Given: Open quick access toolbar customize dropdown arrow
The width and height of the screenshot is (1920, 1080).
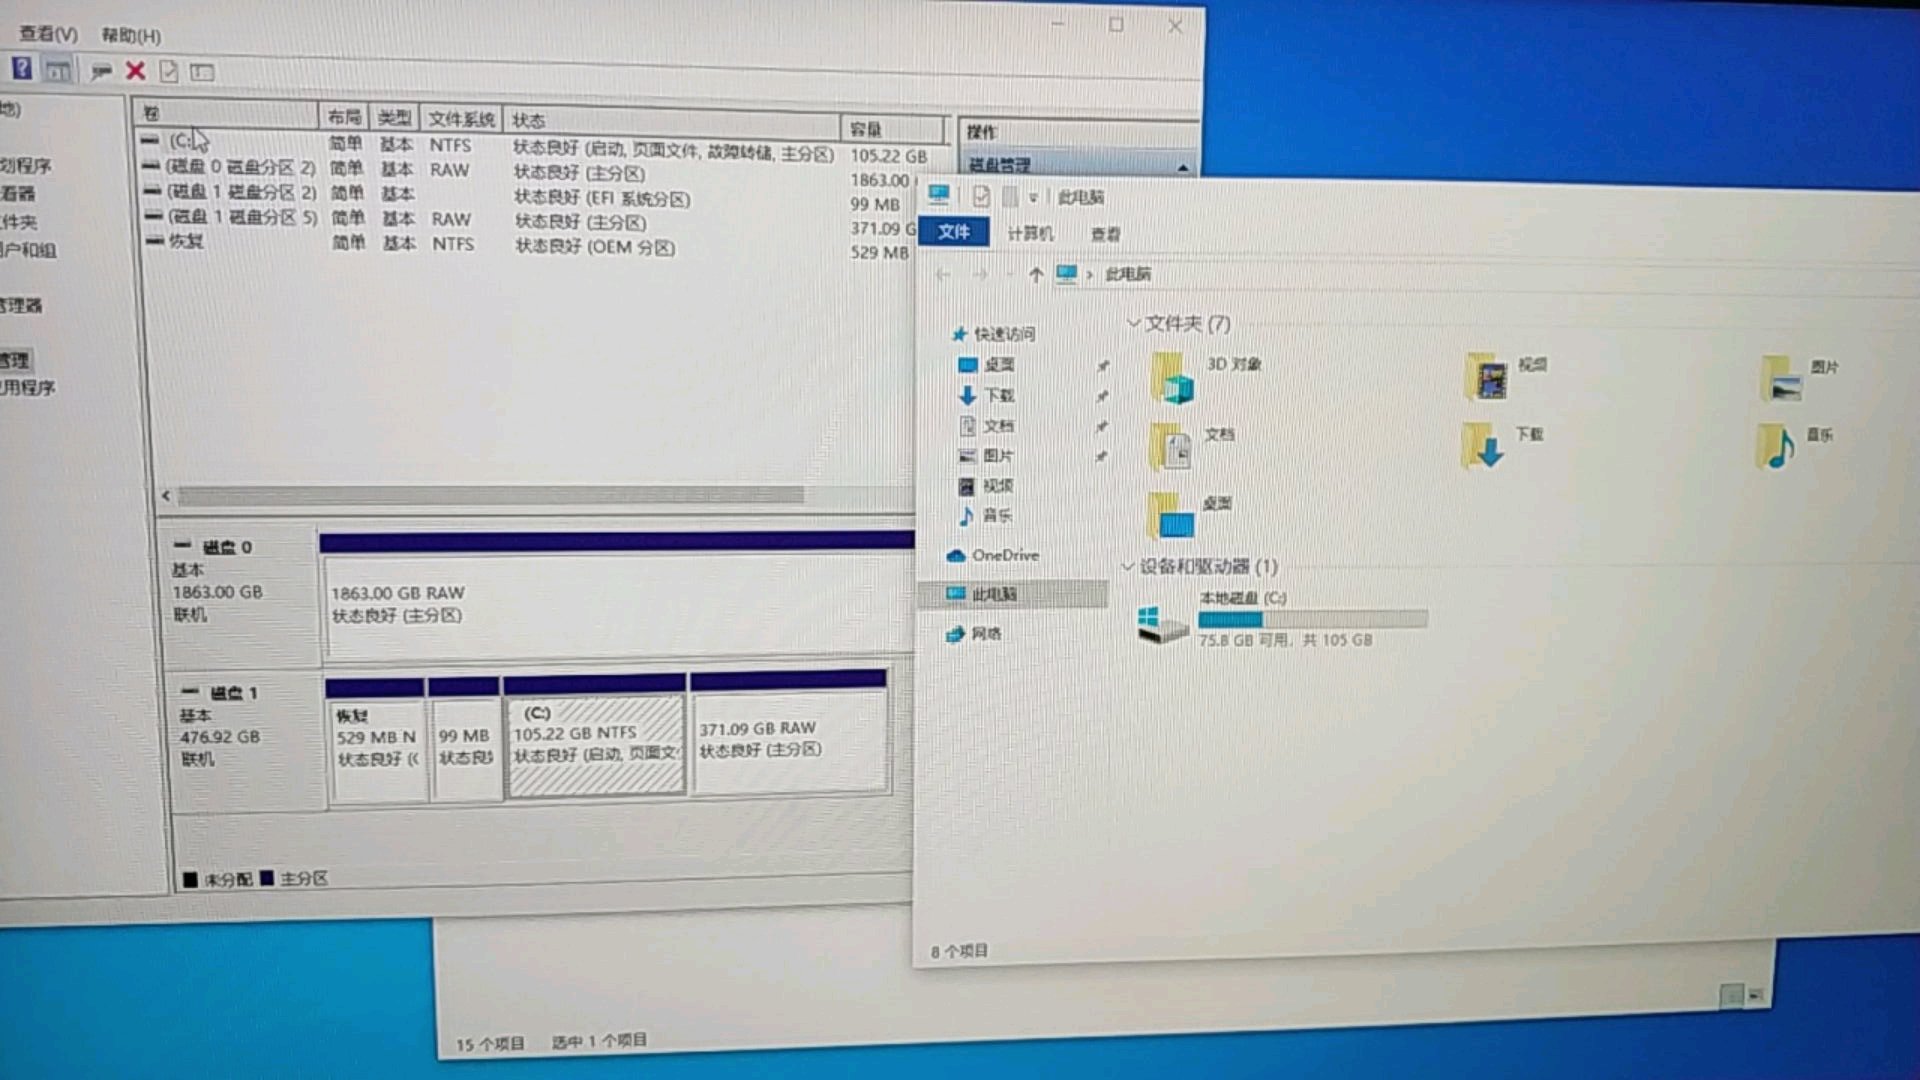Looking at the screenshot, I should pyautogui.click(x=1033, y=198).
